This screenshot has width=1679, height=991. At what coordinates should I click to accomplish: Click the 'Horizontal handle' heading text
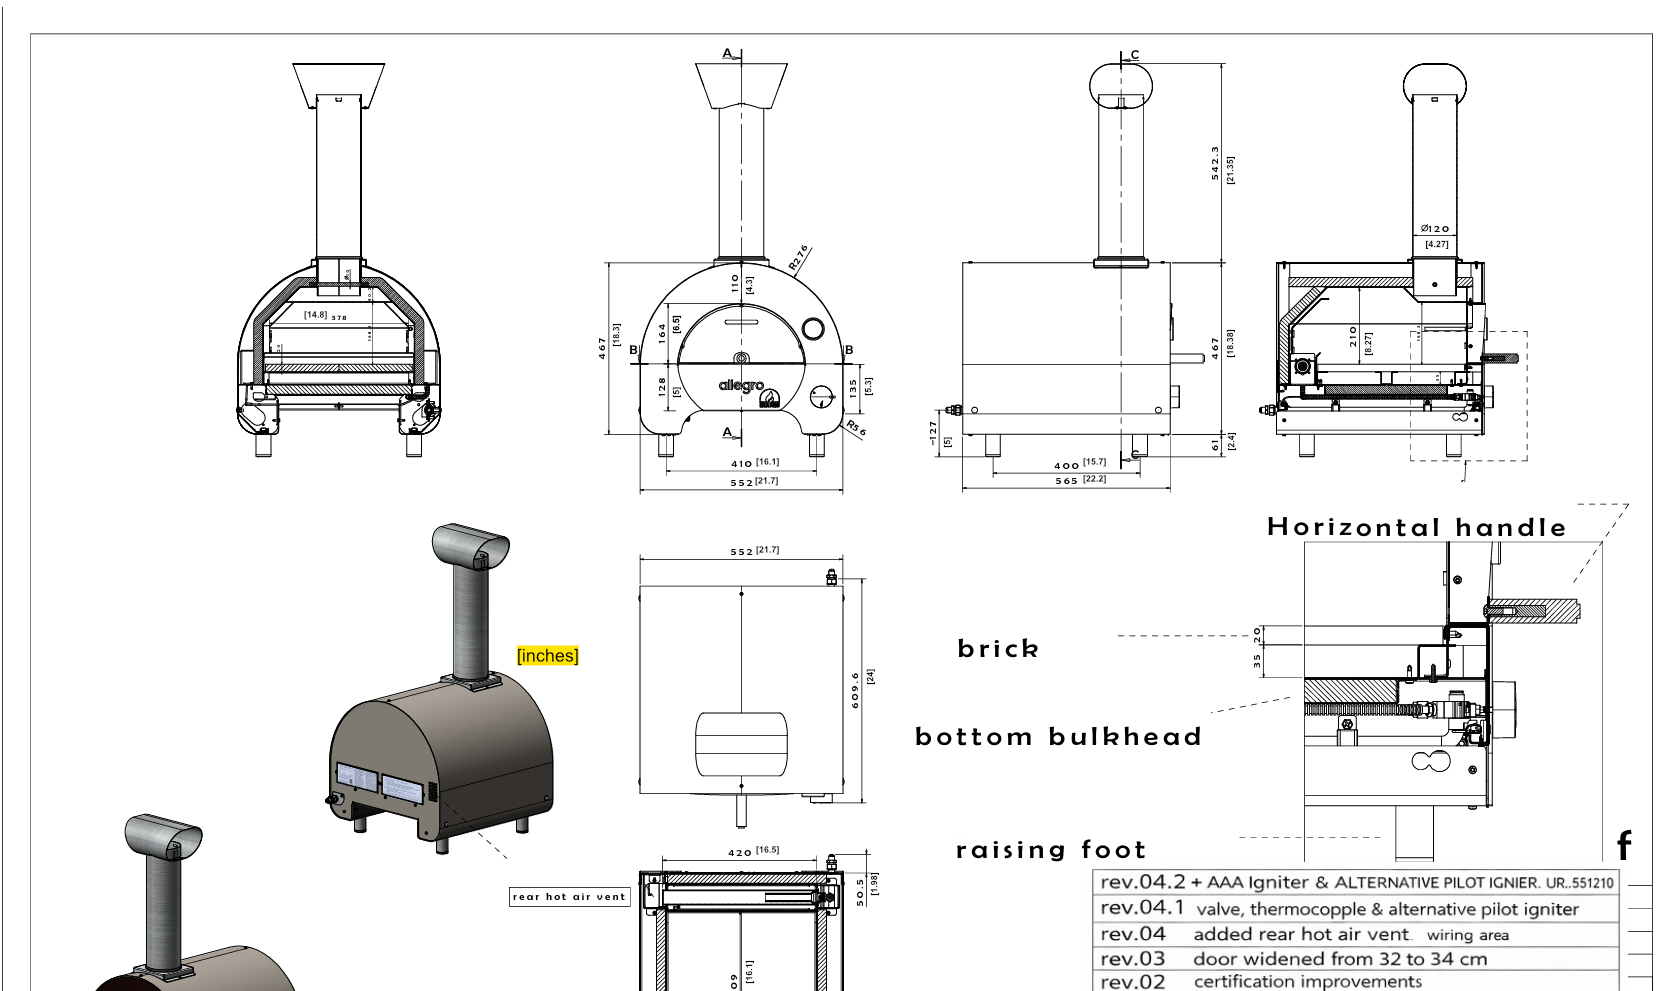[1417, 527]
